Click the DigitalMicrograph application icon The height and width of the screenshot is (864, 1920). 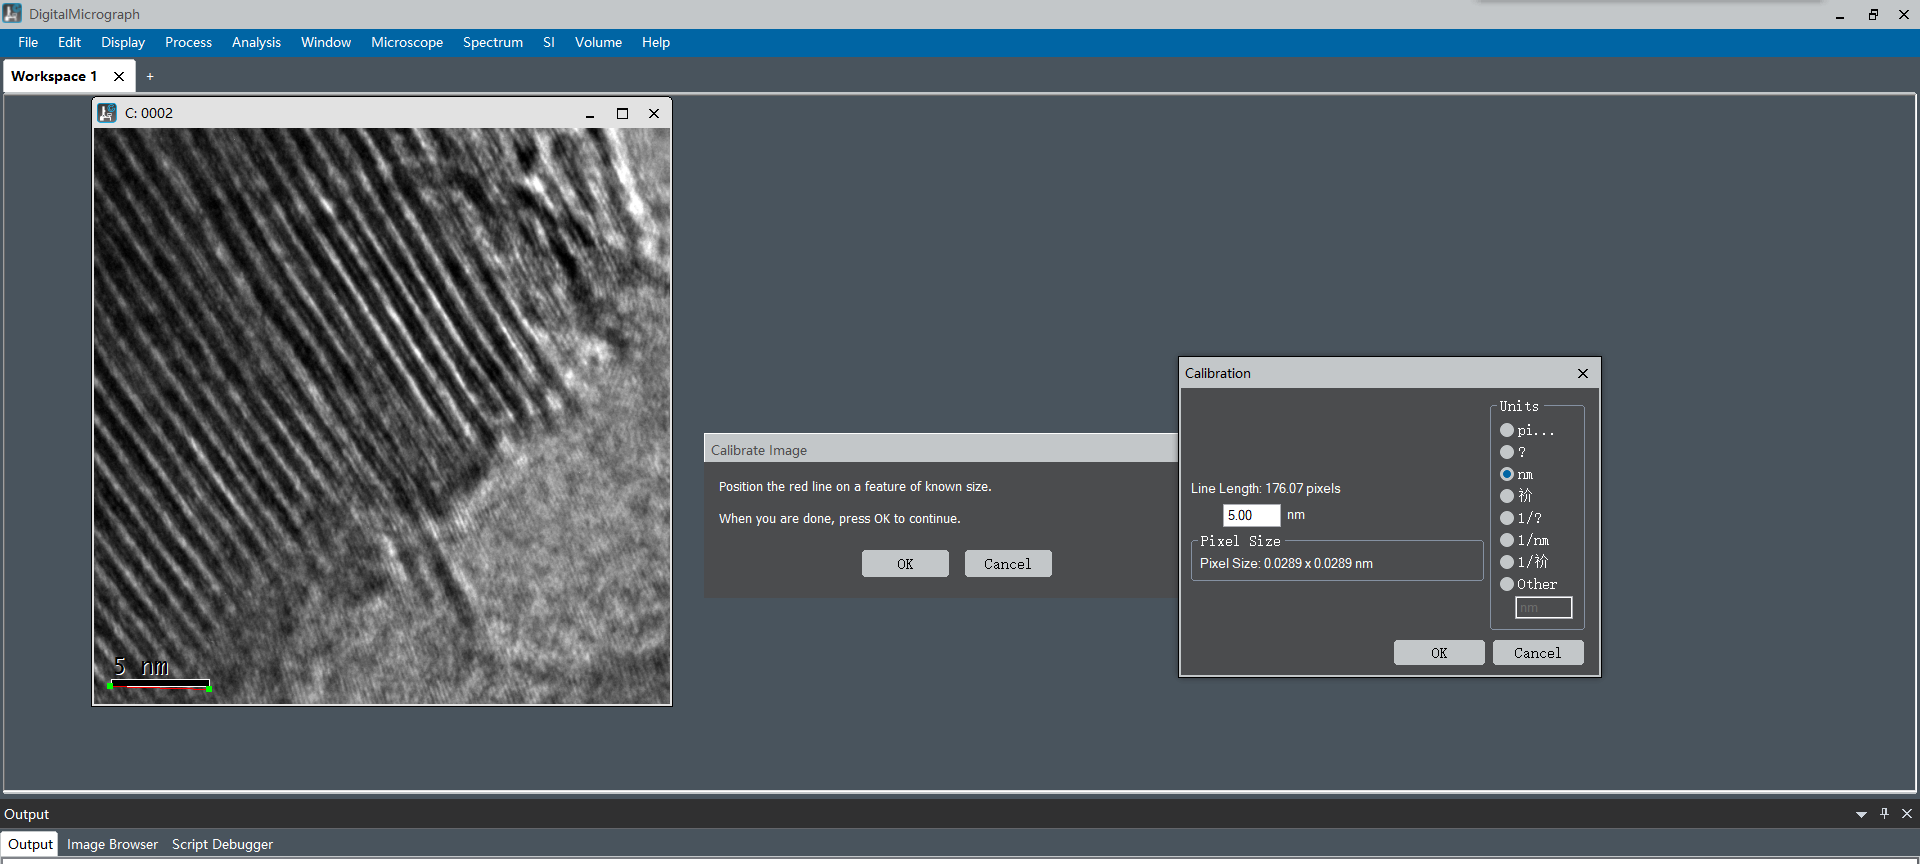(12, 14)
